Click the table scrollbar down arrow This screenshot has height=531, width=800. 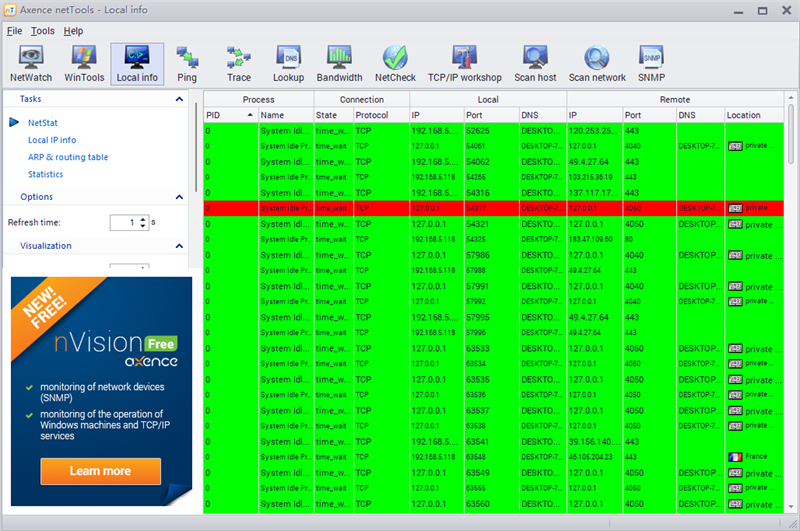point(791,507)
